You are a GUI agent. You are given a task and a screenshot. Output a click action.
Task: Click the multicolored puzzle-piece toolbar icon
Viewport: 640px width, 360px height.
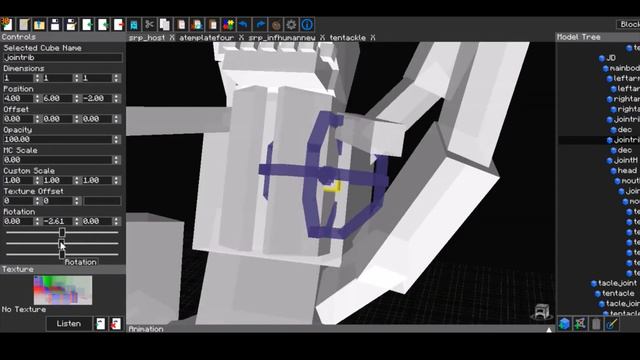(x=228, y=24)
